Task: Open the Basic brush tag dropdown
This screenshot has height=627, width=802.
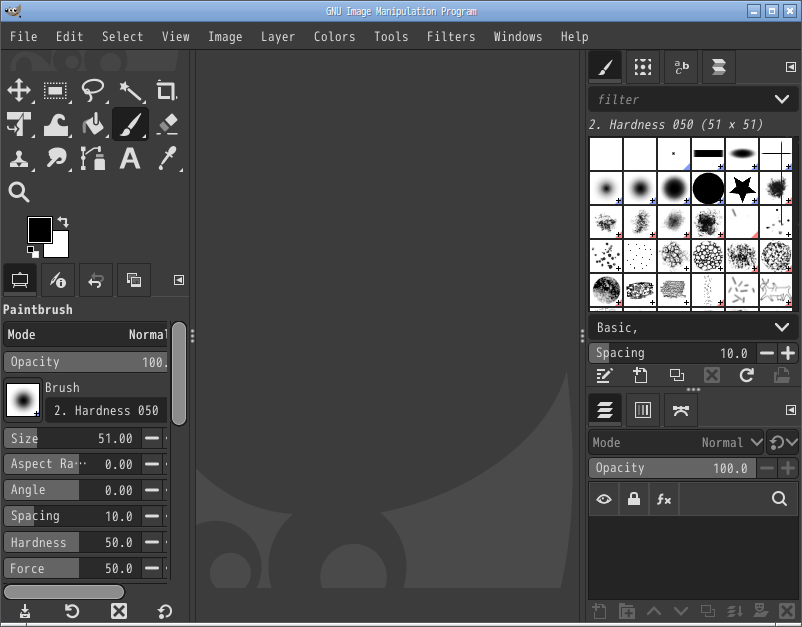Action: point(782,327)
